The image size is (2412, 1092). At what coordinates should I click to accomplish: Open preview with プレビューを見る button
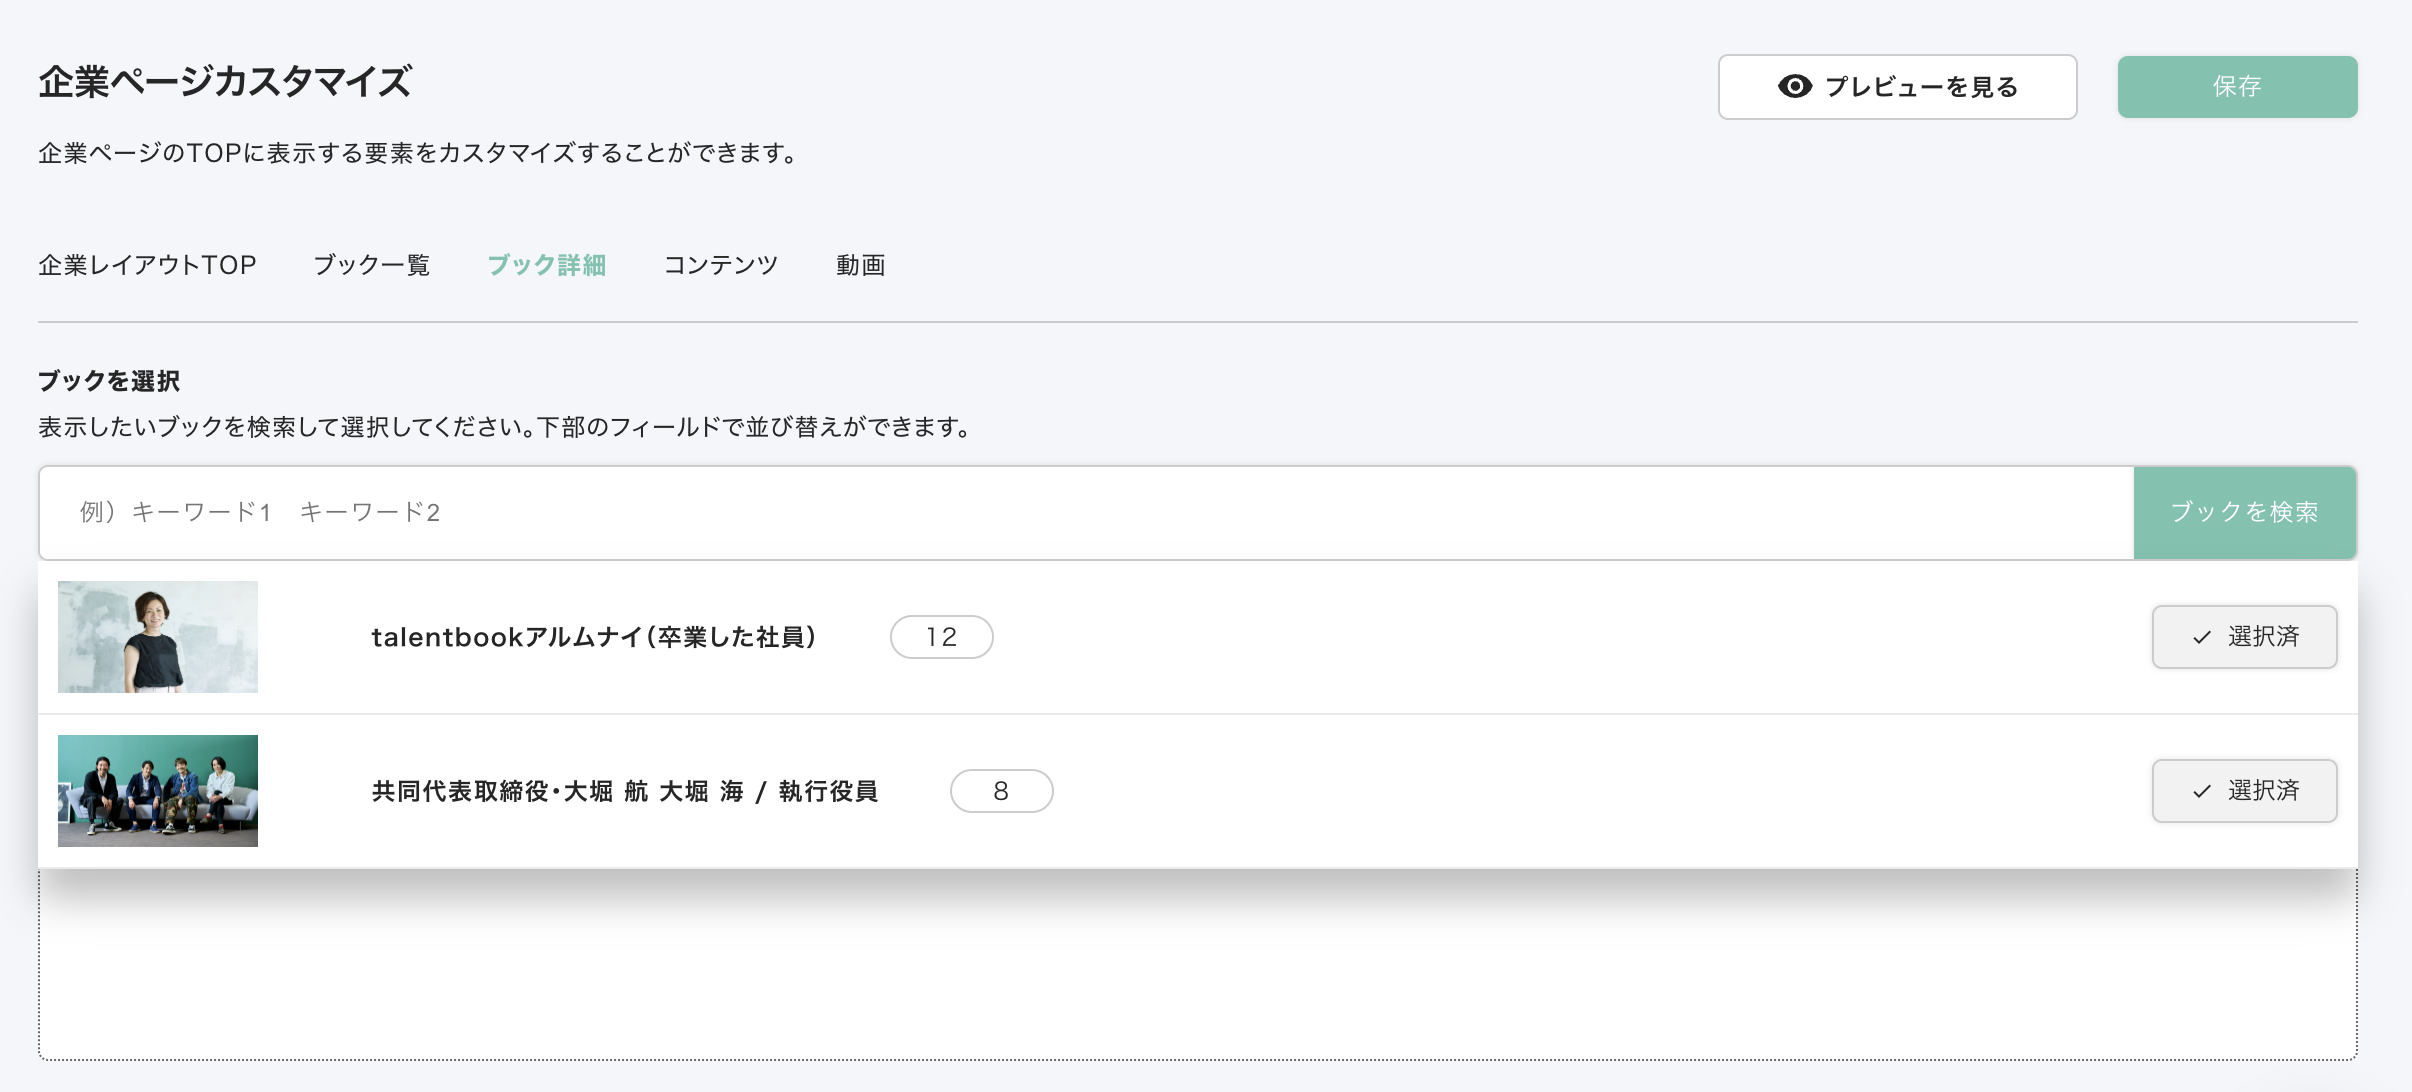[1897, 87]
